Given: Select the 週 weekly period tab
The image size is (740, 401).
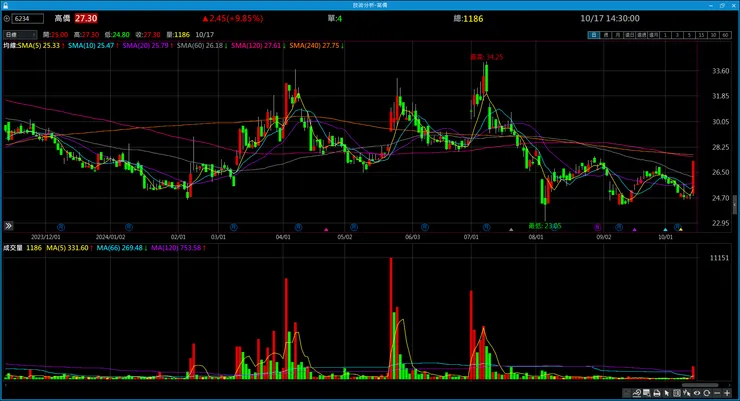Looking at the screenshot, I should click(606, 35).
